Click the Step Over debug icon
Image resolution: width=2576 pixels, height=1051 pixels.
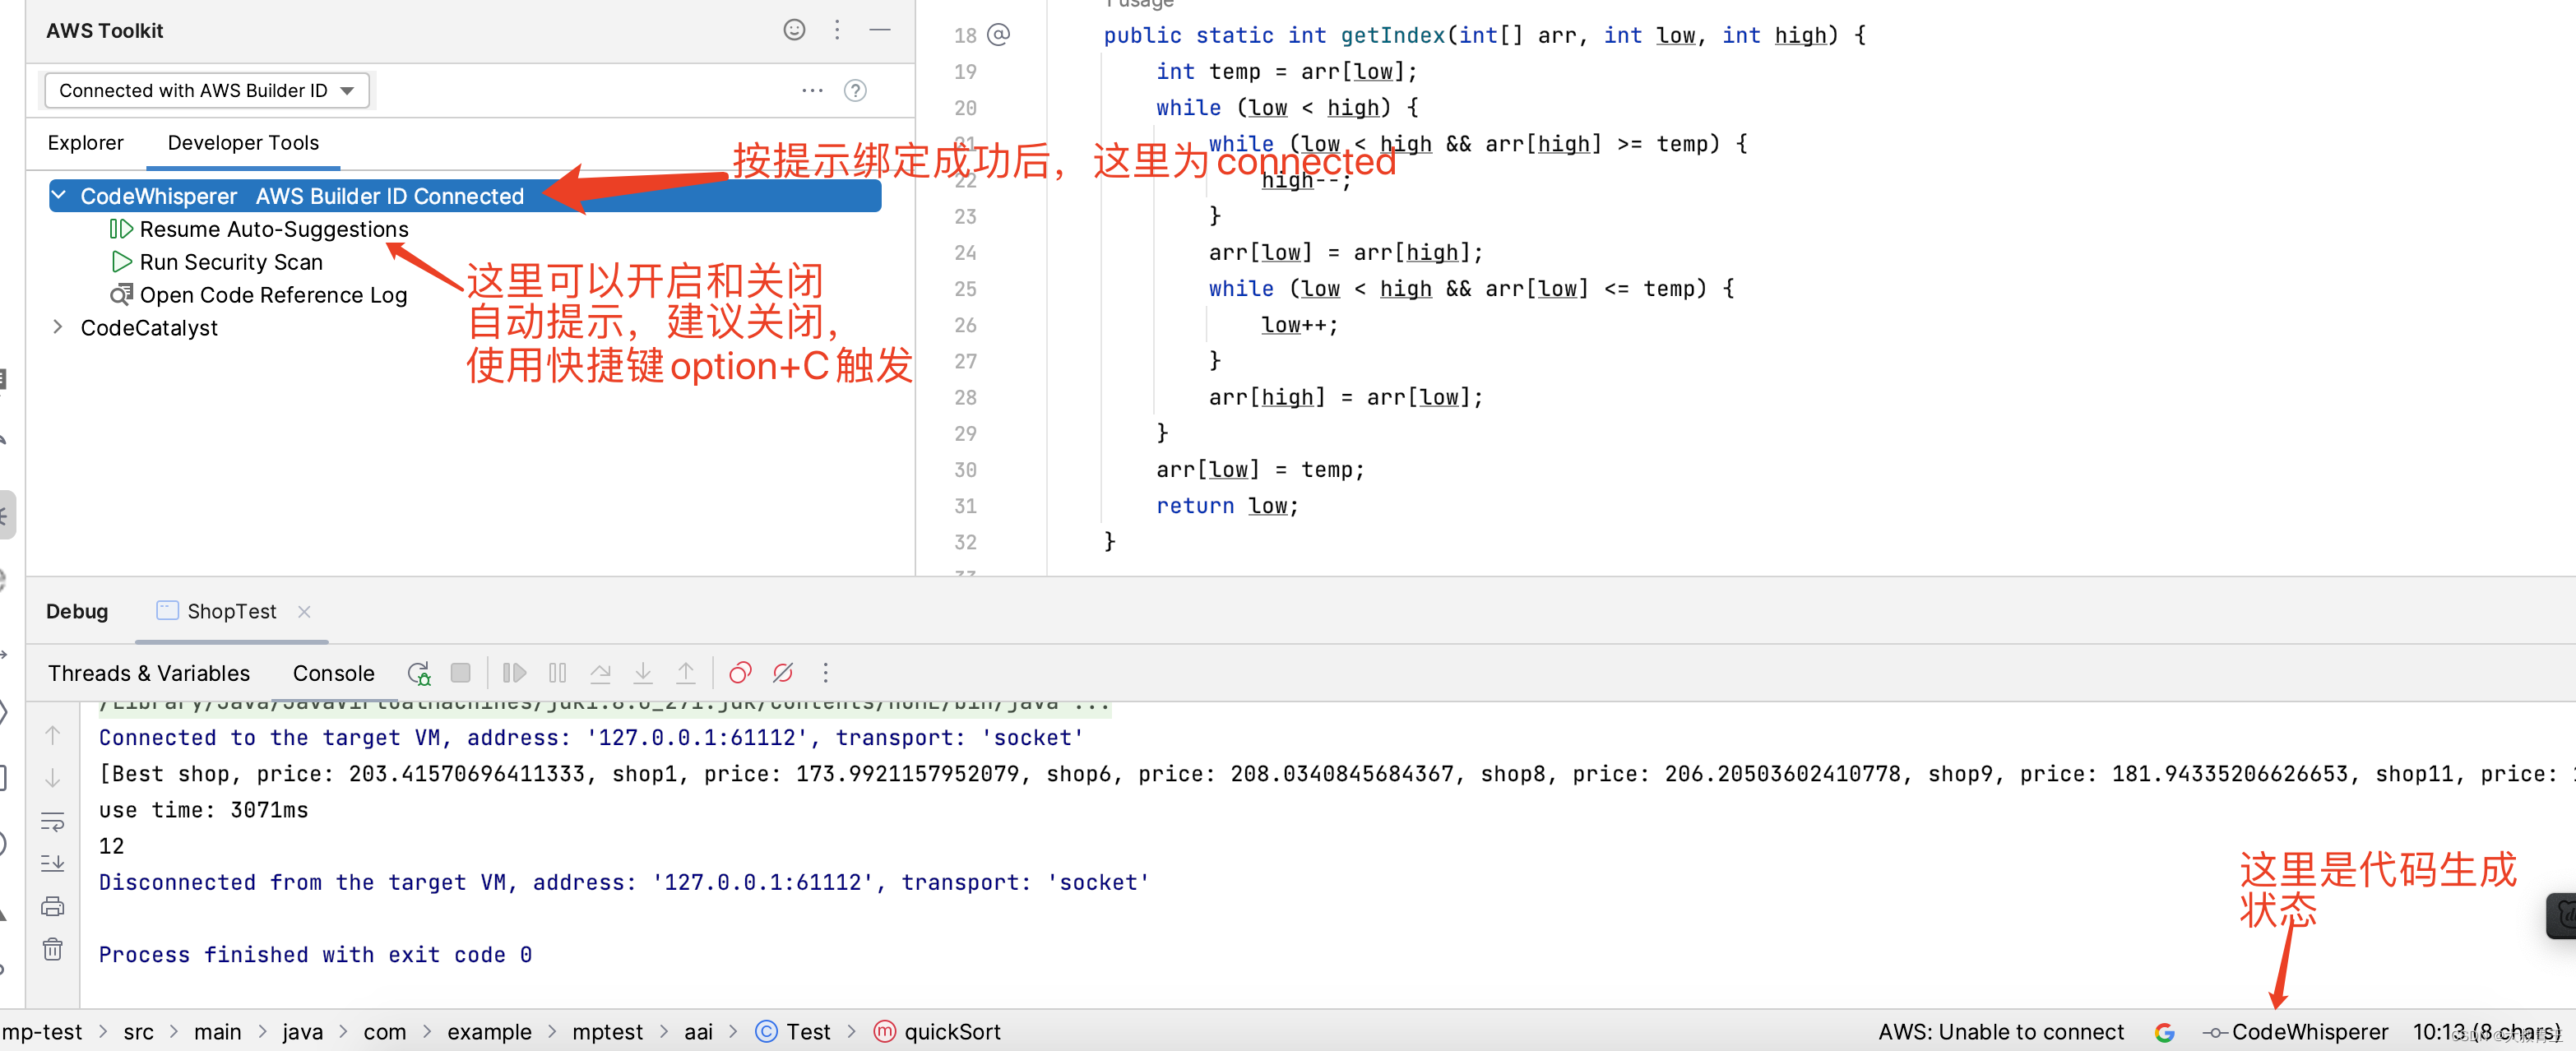point(600,673)
